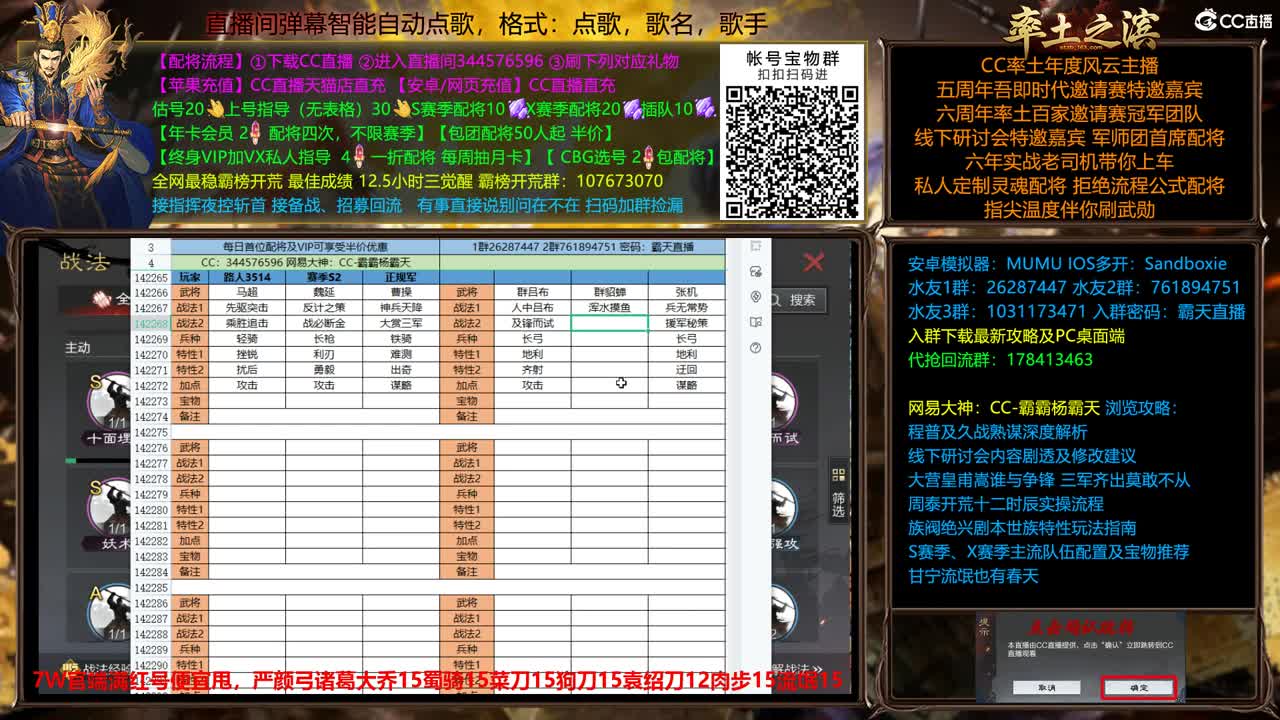This screenshot has width=1280, height=720.
Task: Select the 群吕布 cell
Action: 532,292
